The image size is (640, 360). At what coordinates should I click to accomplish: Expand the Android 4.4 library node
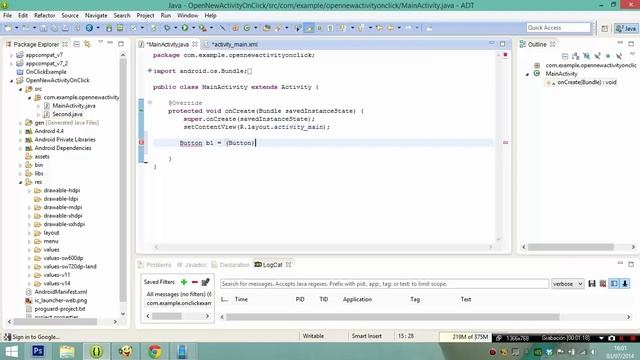pyautogui.click(x=20, y=131)
